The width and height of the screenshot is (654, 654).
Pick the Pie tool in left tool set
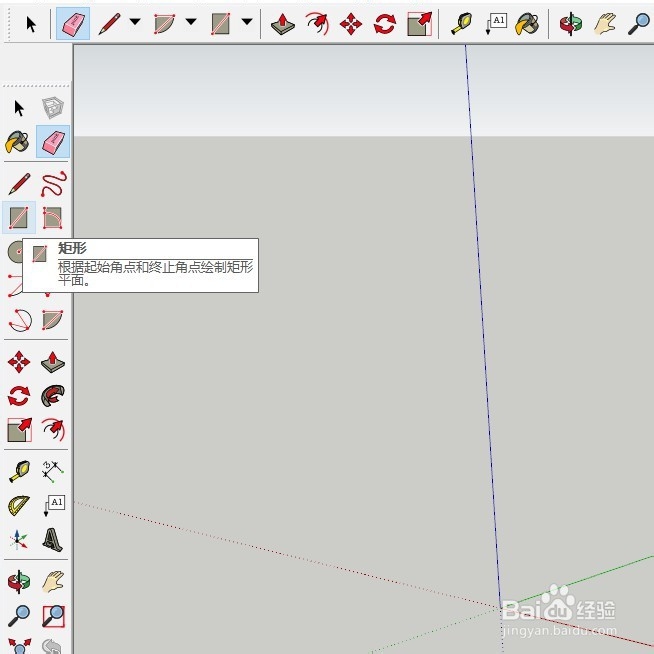click(x=53, y=320)
